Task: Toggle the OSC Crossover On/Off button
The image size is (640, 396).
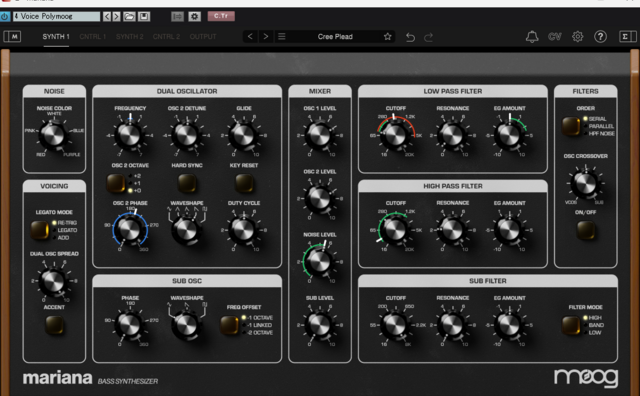Action: pyautogui.click(x=585, y=230)
